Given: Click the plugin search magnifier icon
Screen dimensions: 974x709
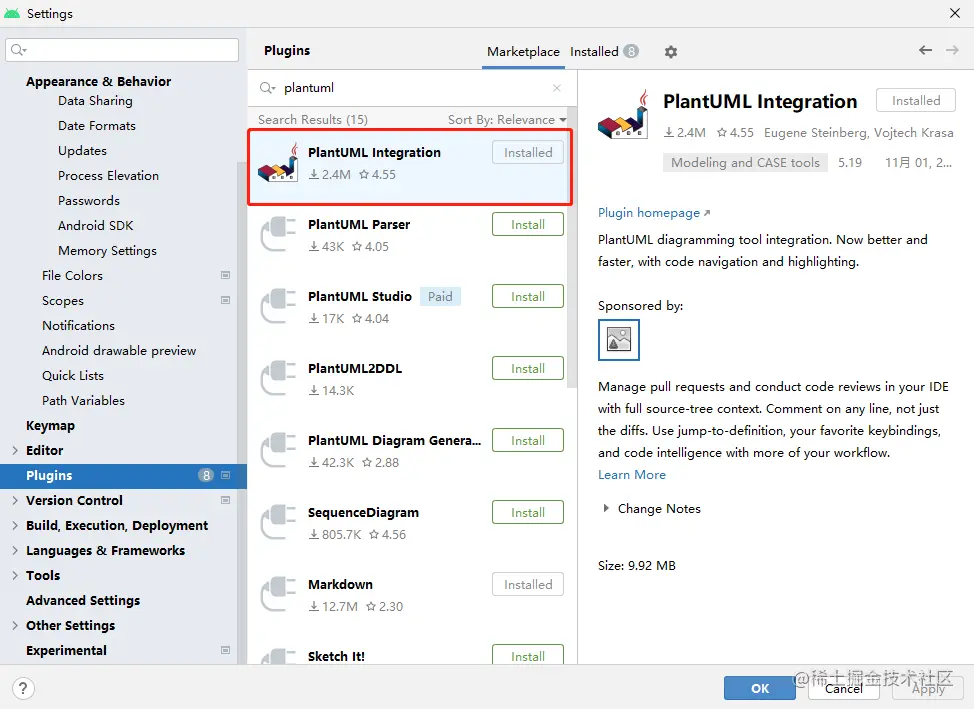Looking at the screenshot, I should pos(267,88).
